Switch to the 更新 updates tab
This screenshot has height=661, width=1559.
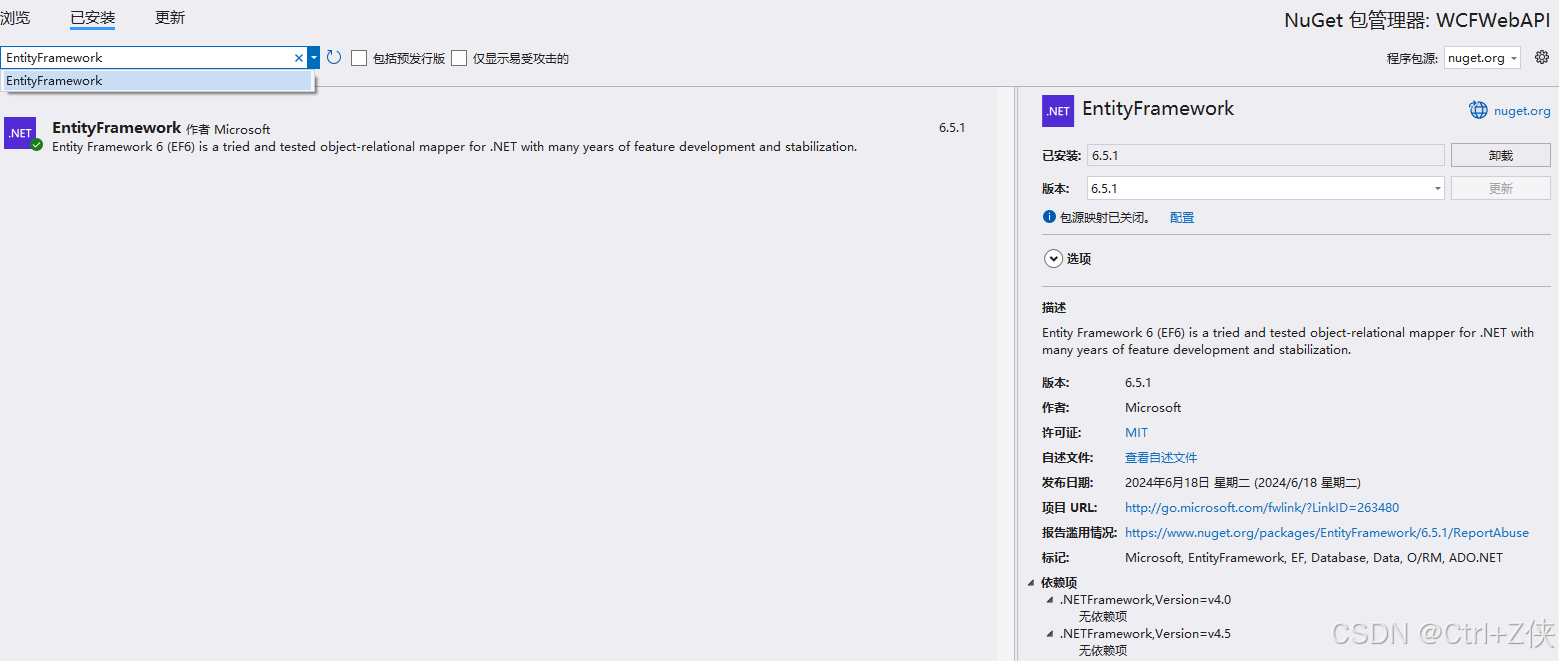(x=170, y=18)
